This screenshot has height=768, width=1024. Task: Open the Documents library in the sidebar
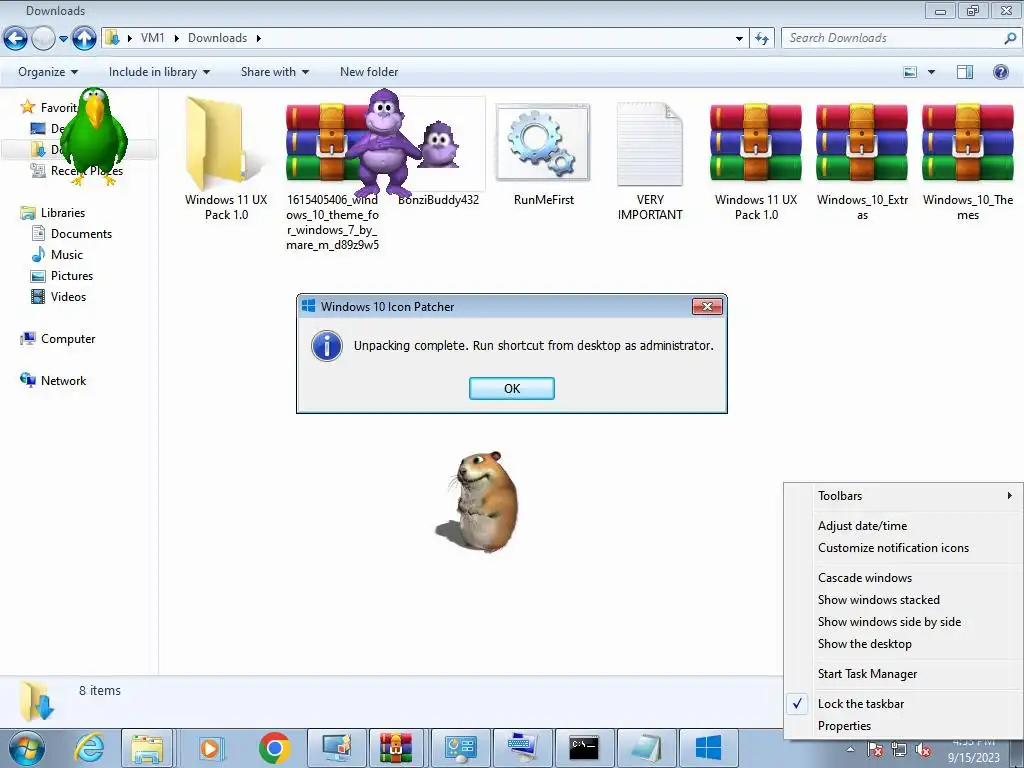click(x=72, y=234)
